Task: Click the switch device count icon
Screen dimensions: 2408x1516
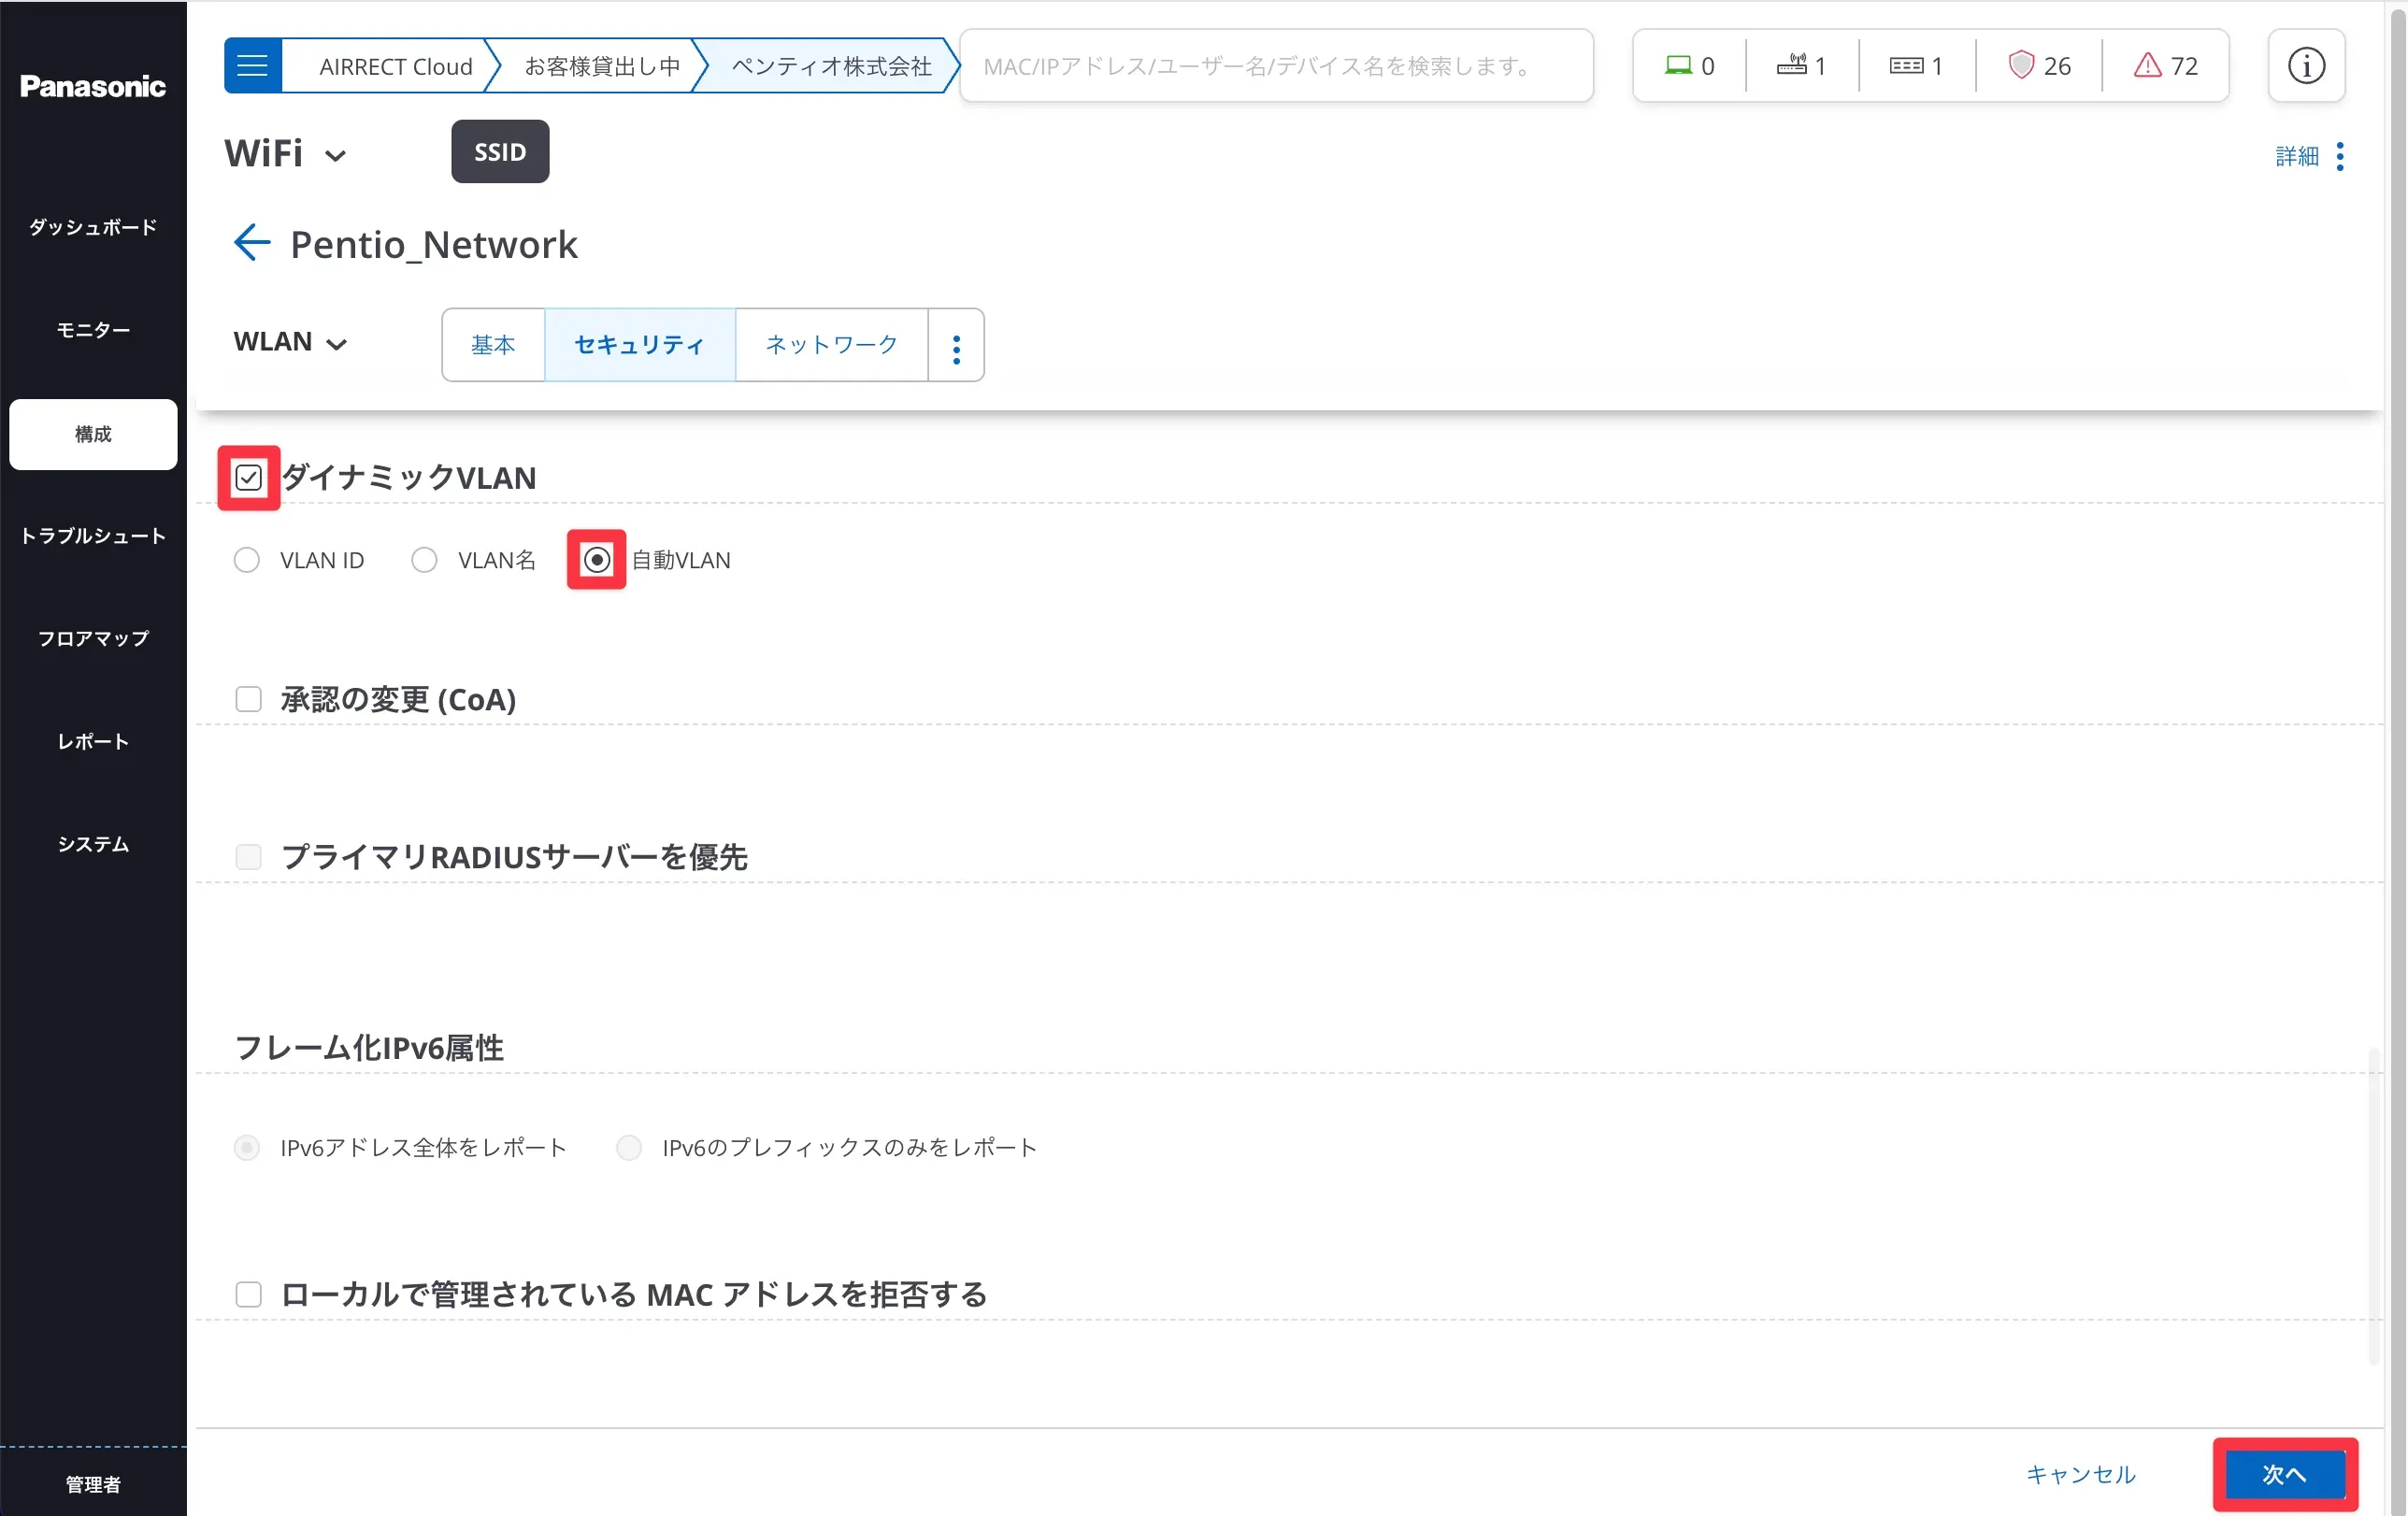Action: coord(1905,66)
